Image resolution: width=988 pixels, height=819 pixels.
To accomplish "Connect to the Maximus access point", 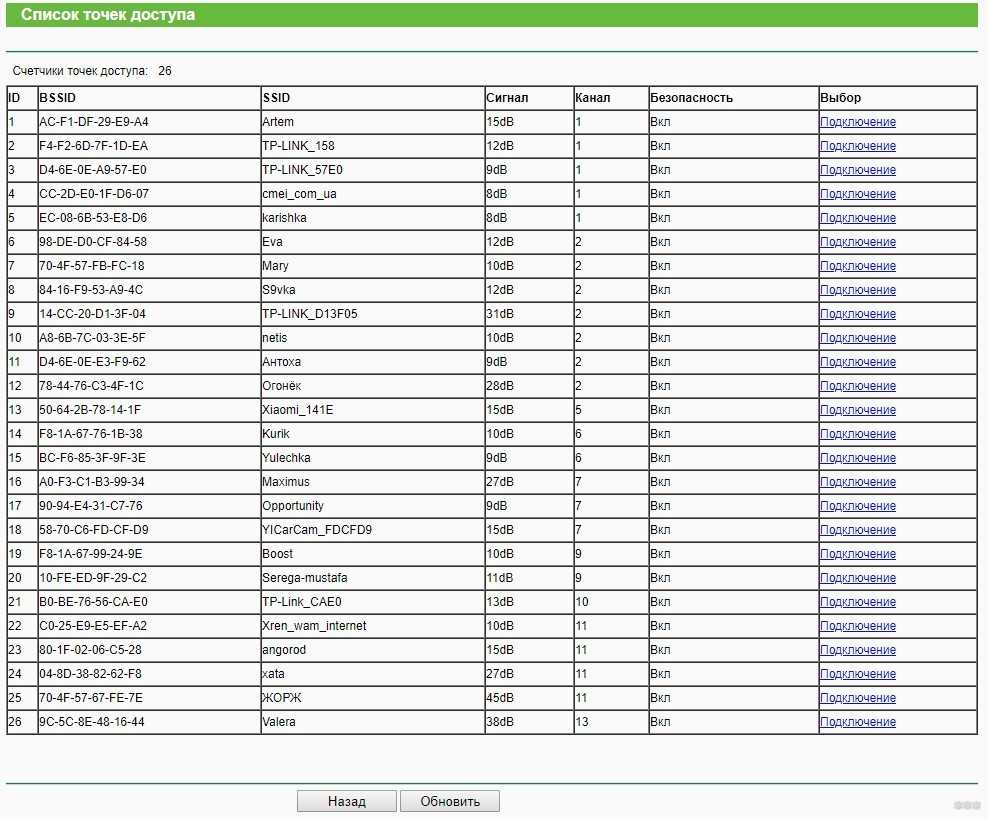I will [x=857, y=482].
